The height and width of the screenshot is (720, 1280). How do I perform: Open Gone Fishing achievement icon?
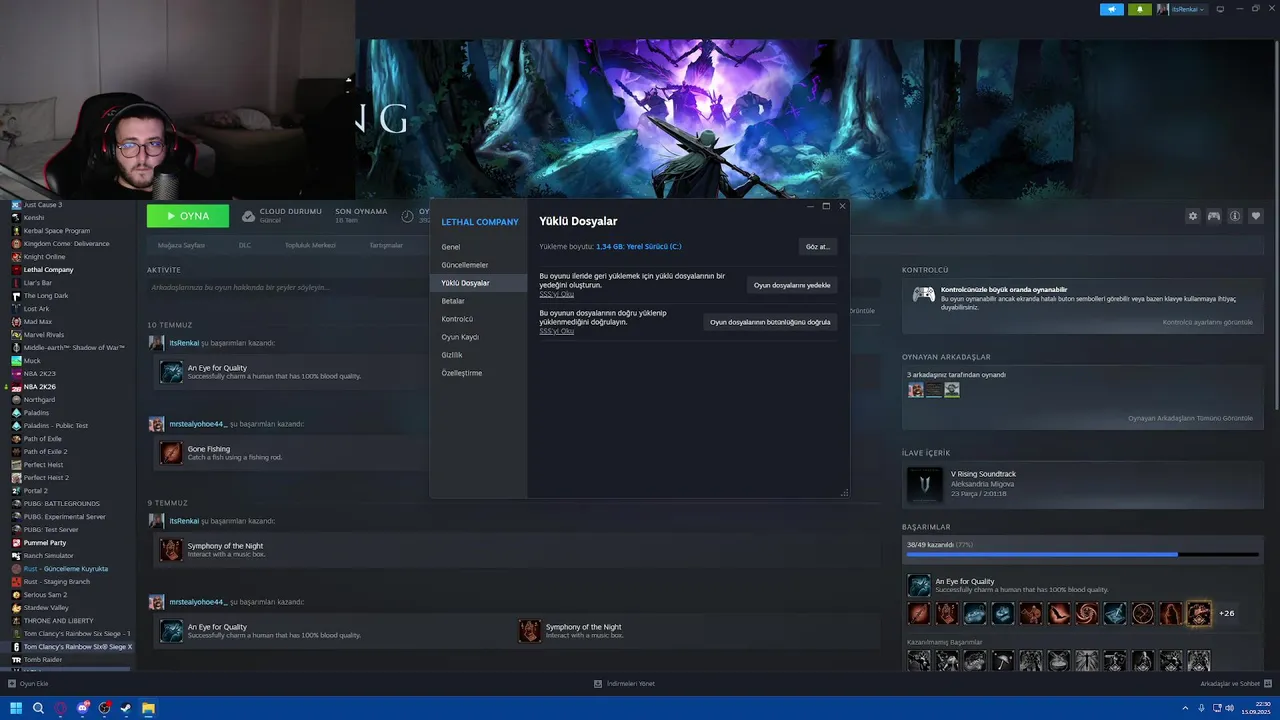coord(171,453)
